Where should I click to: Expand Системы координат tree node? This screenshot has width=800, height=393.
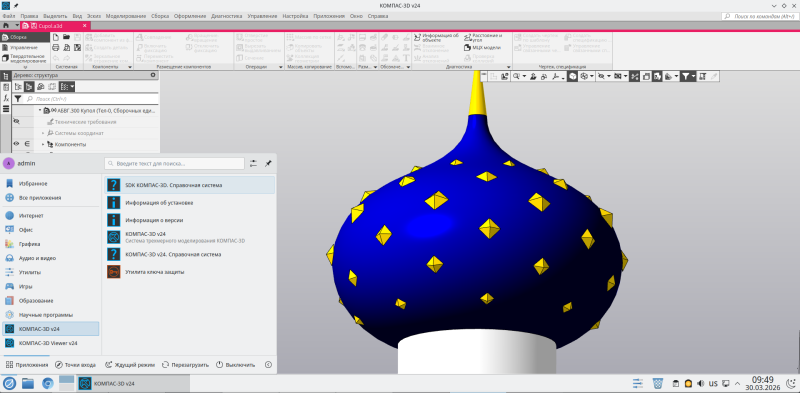click(43, 133)
